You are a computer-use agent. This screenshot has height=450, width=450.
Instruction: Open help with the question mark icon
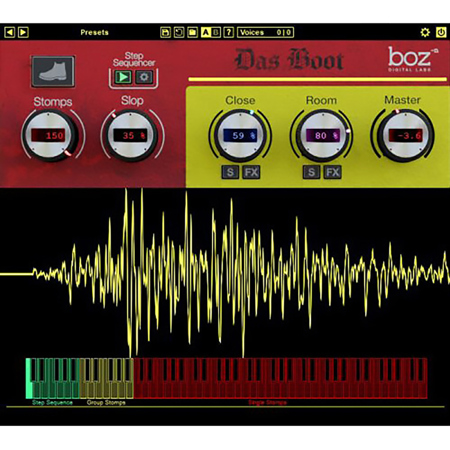[229, 32]
